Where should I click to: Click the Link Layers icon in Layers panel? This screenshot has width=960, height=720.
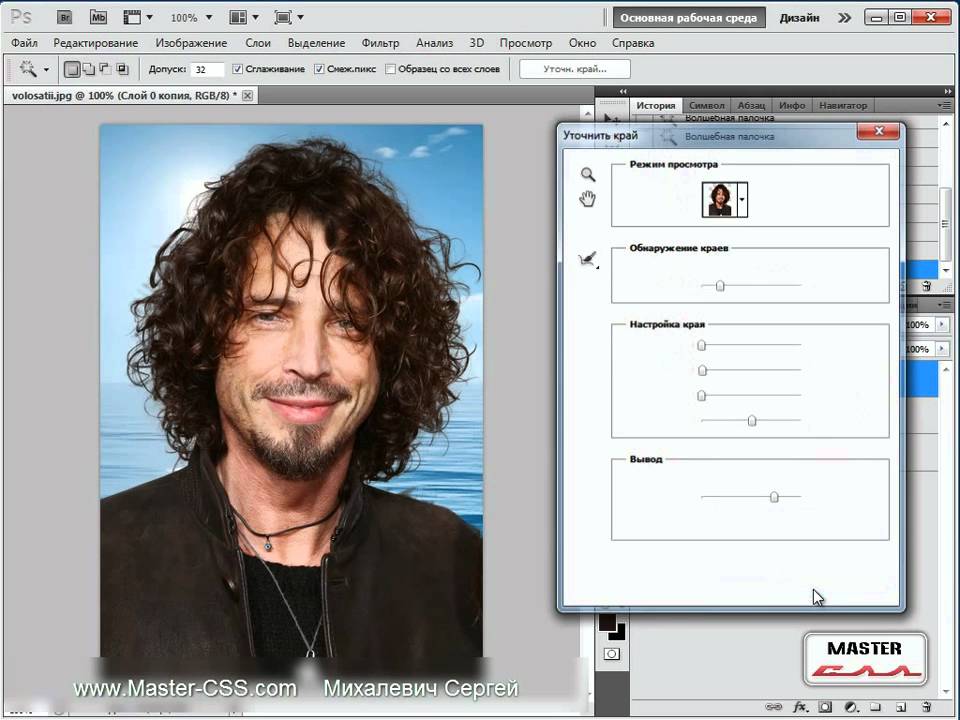[773, 707]
